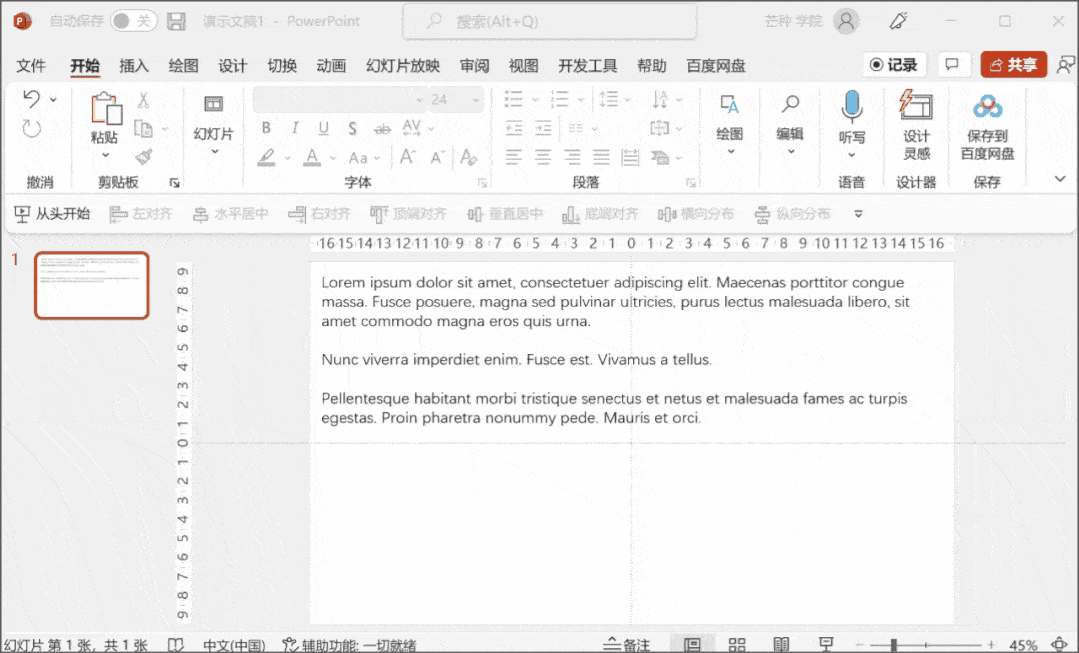This screenshot has width=1079, height=653.
Task: Select slide 1 thumbnail in panel
Action: tap(91, 285)
